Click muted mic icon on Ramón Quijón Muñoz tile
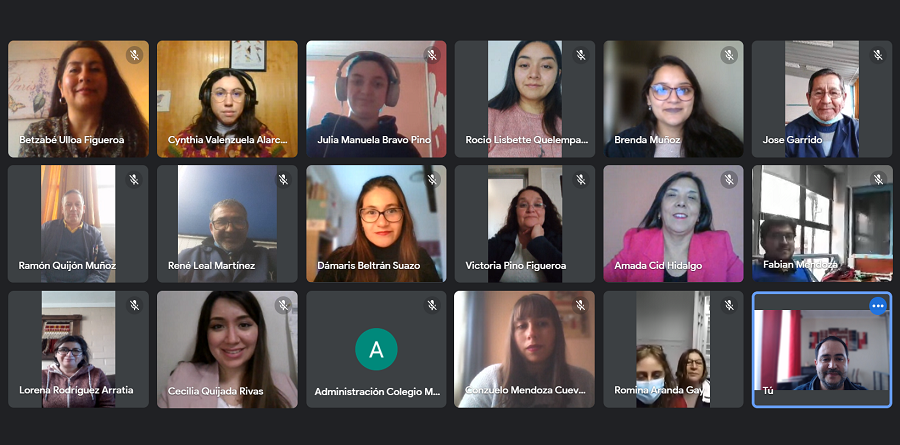This screenshot has height=445, width=900. point(134,180)
